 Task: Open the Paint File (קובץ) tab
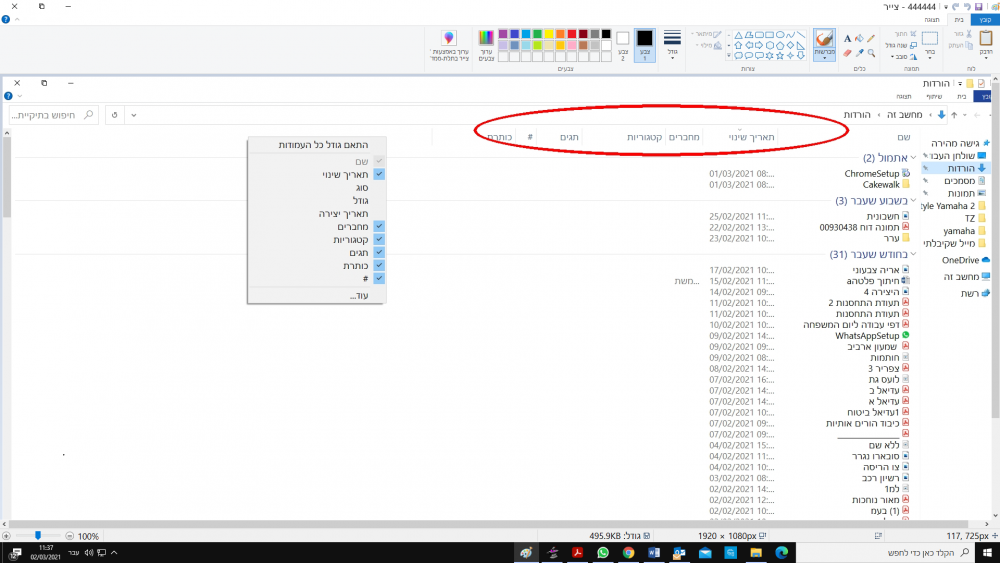(x=985, y=20)
